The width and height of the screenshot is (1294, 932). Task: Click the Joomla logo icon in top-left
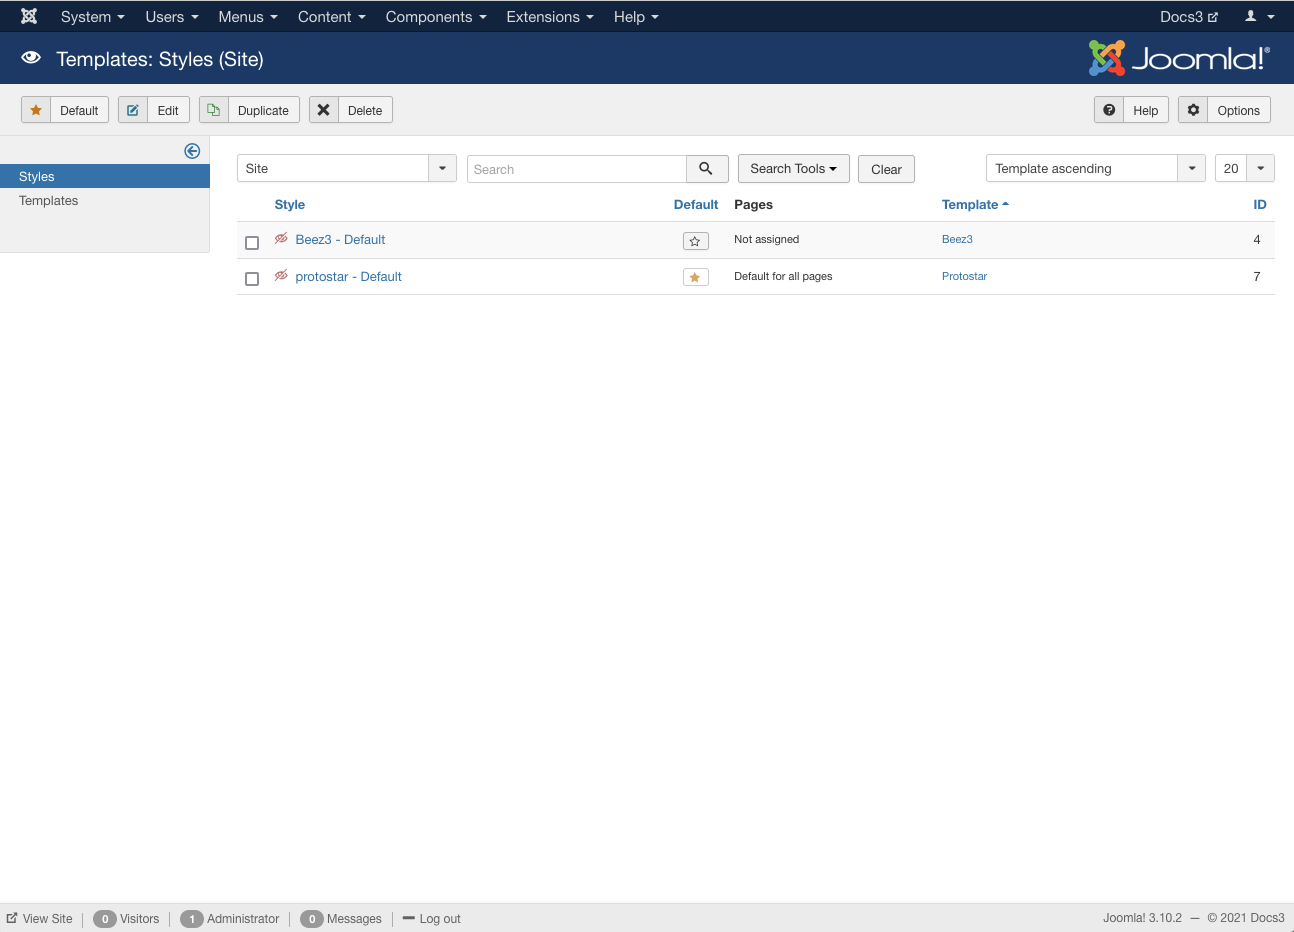point(29,16)
